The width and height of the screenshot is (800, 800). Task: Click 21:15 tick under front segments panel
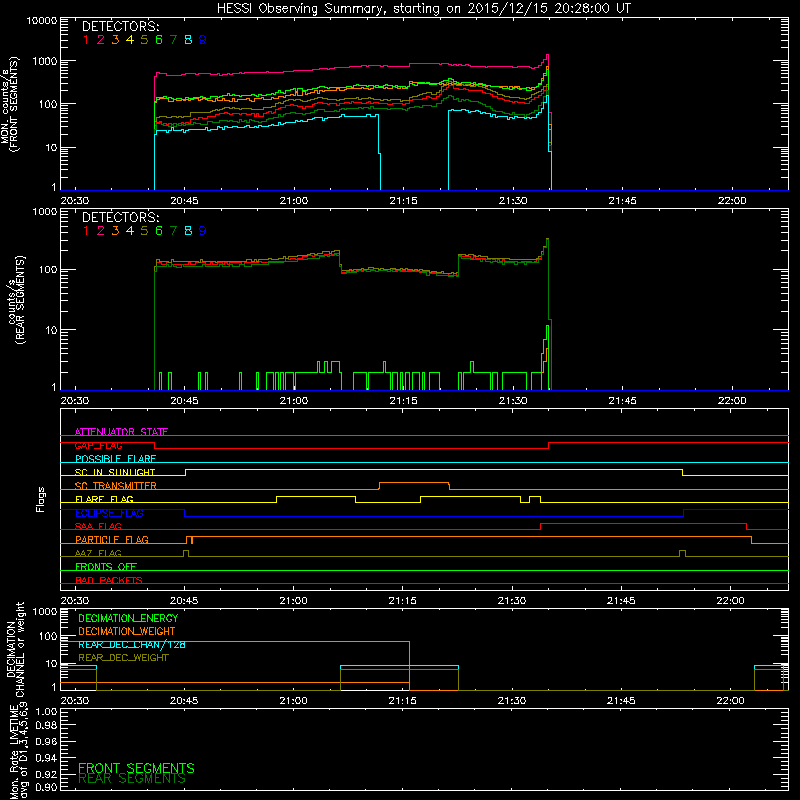click(x=403, y=201)
